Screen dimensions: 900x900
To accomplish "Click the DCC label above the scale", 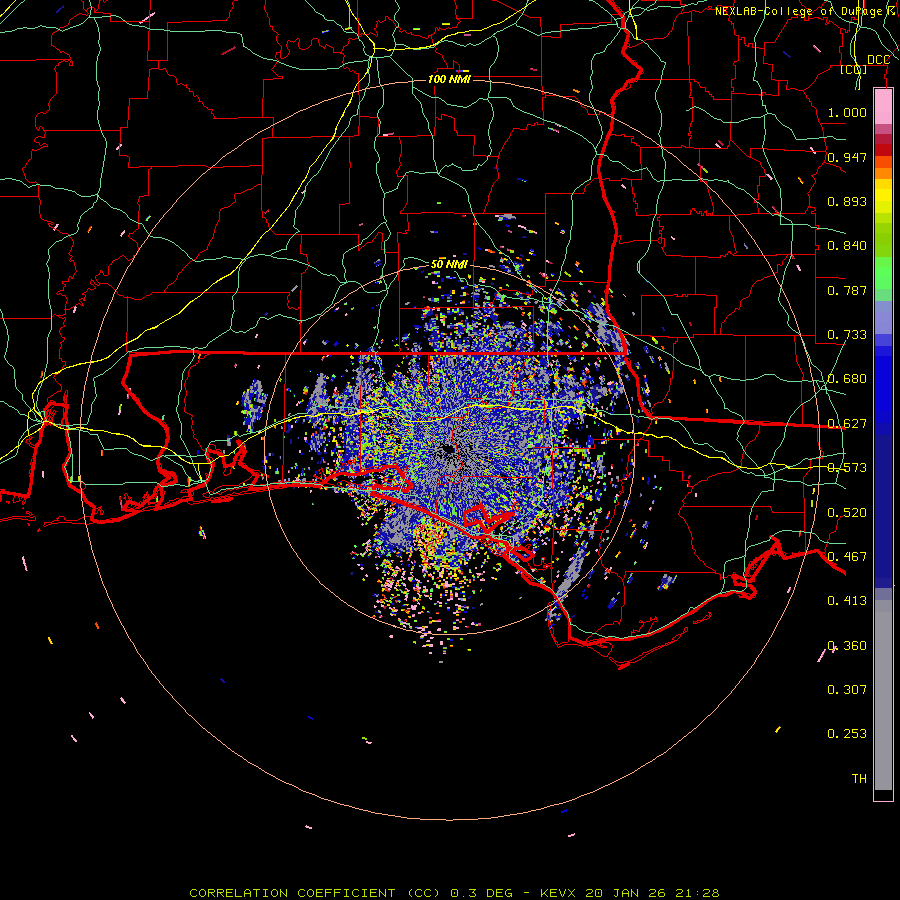I will (878, 60).
